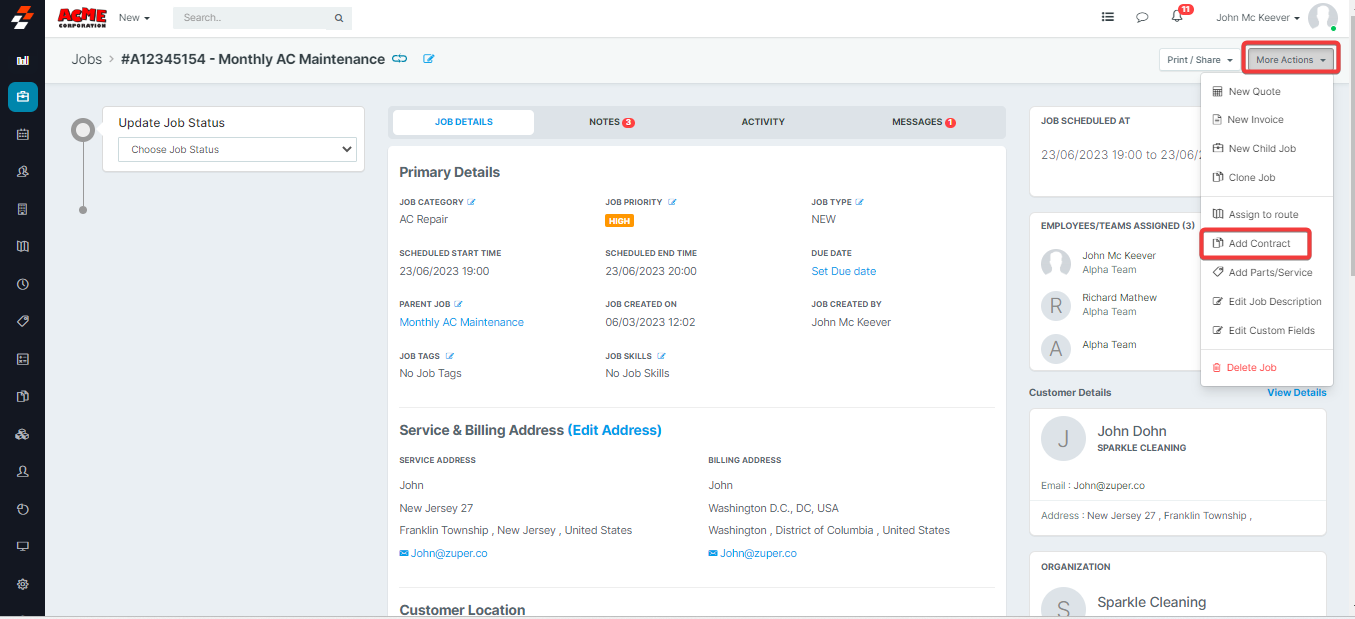Choose Delete Job in the menu
This screenshot has height=619, width=1355.
[x=1250, y=368]
